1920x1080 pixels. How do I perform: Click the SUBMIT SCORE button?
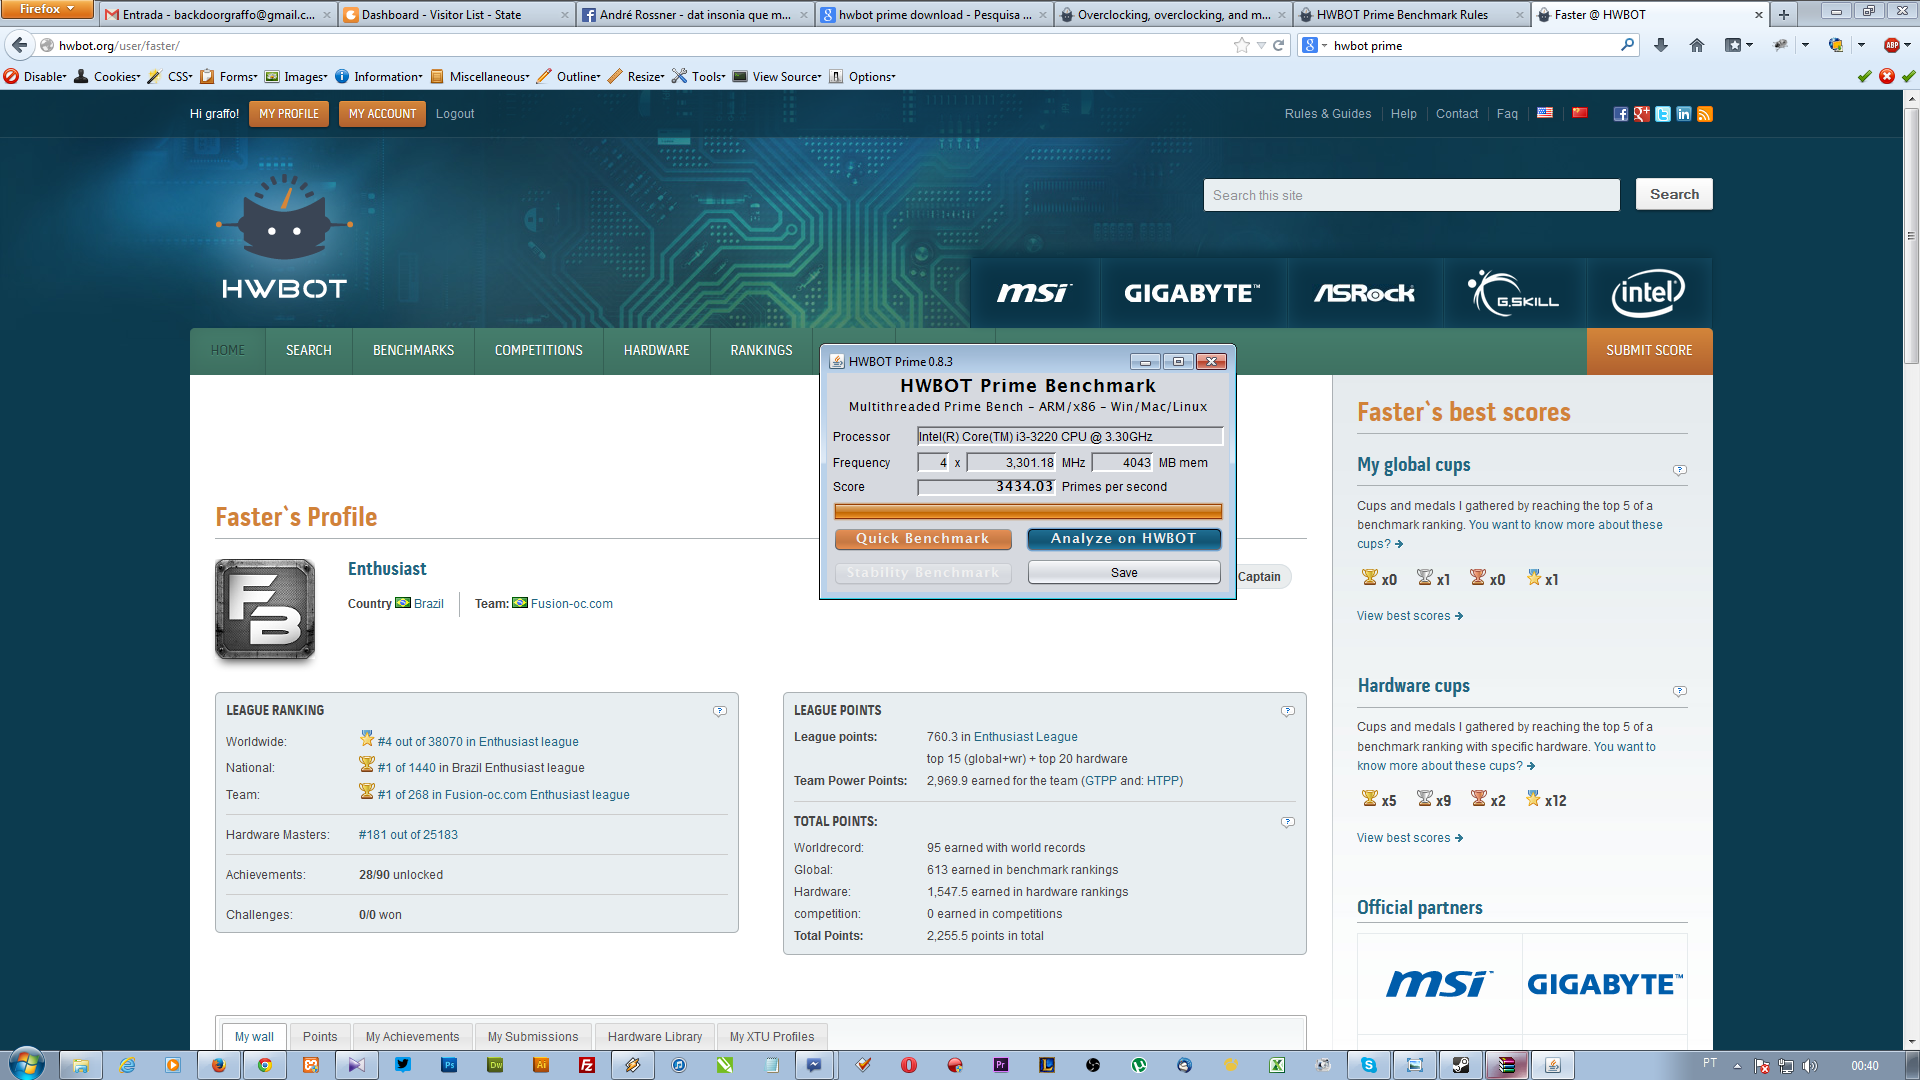point(1649,351)
